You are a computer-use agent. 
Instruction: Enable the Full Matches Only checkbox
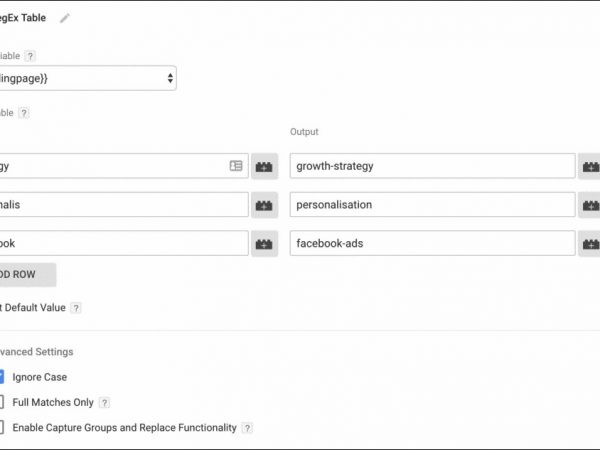click(x=1, y=402)
